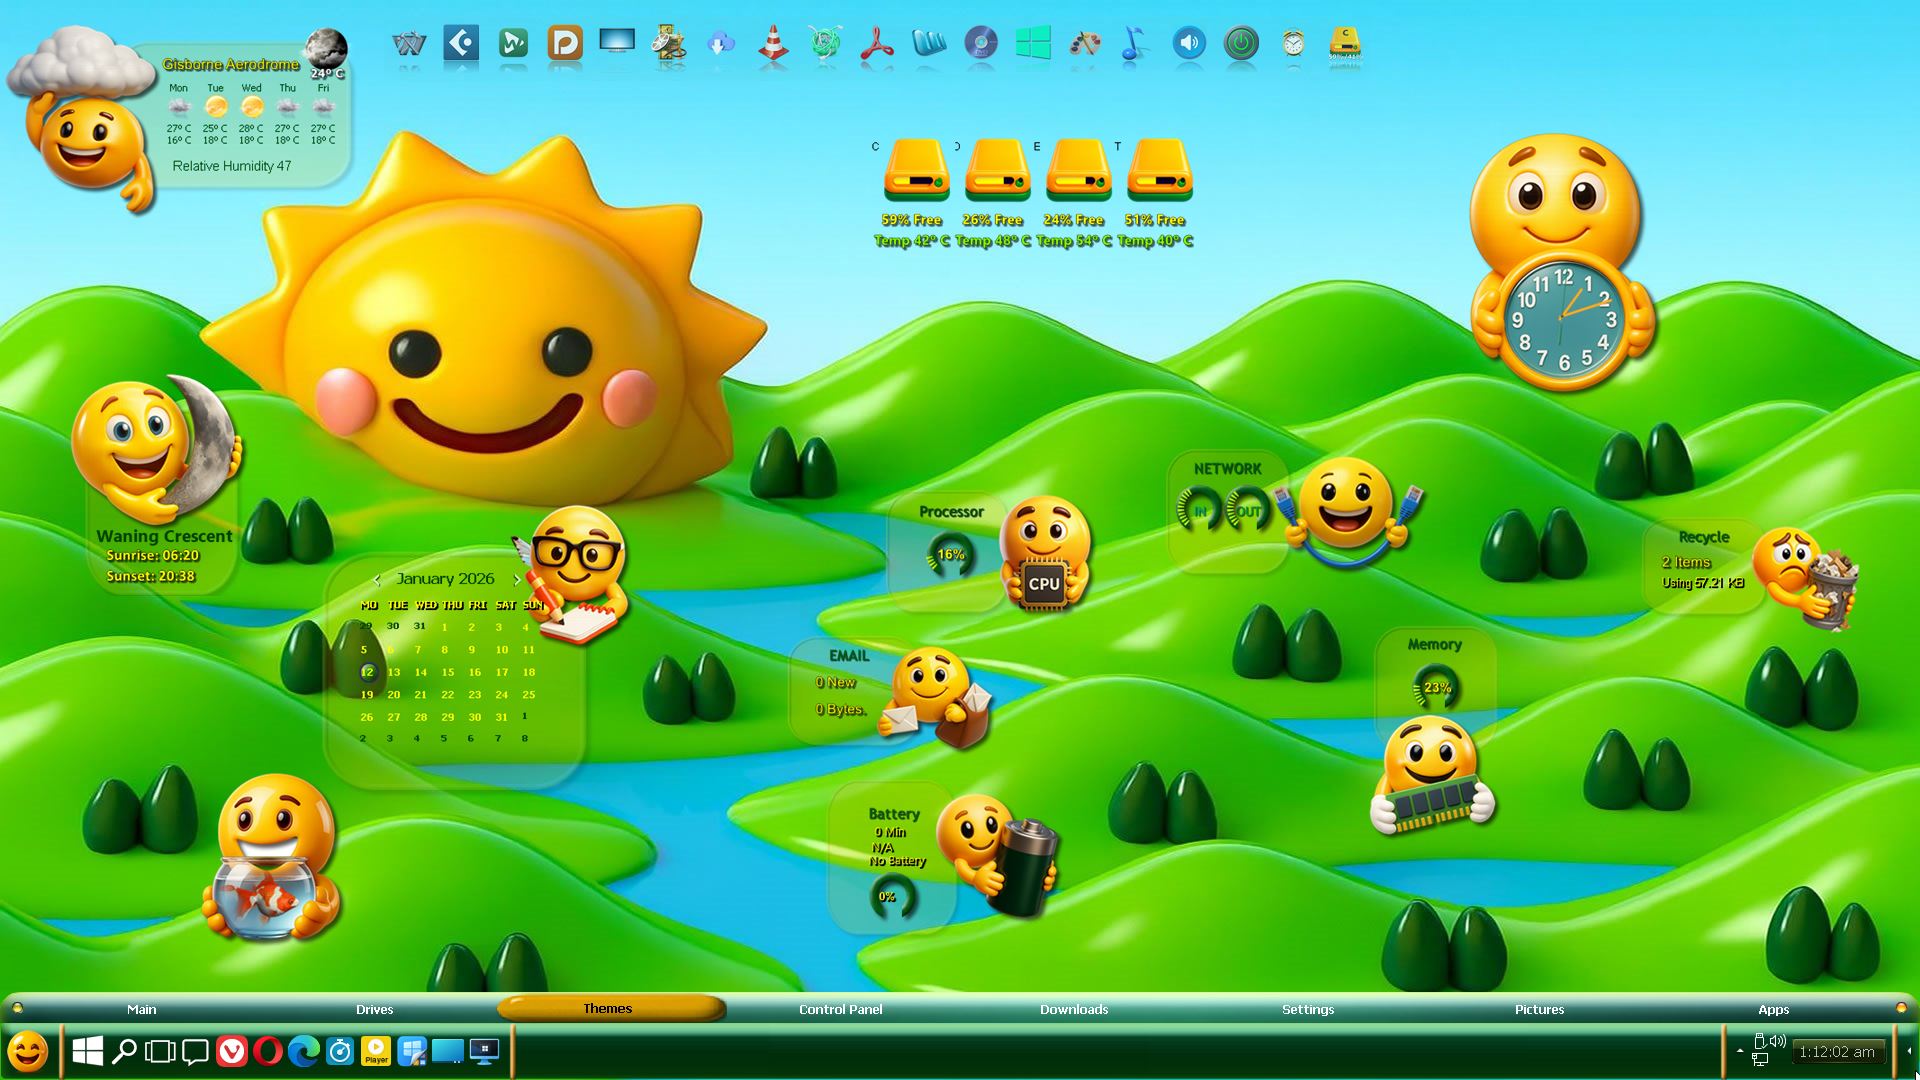The image size is (1920, 1080).
Task: Select January 18 in the calendar
Action: pos(528,672)
